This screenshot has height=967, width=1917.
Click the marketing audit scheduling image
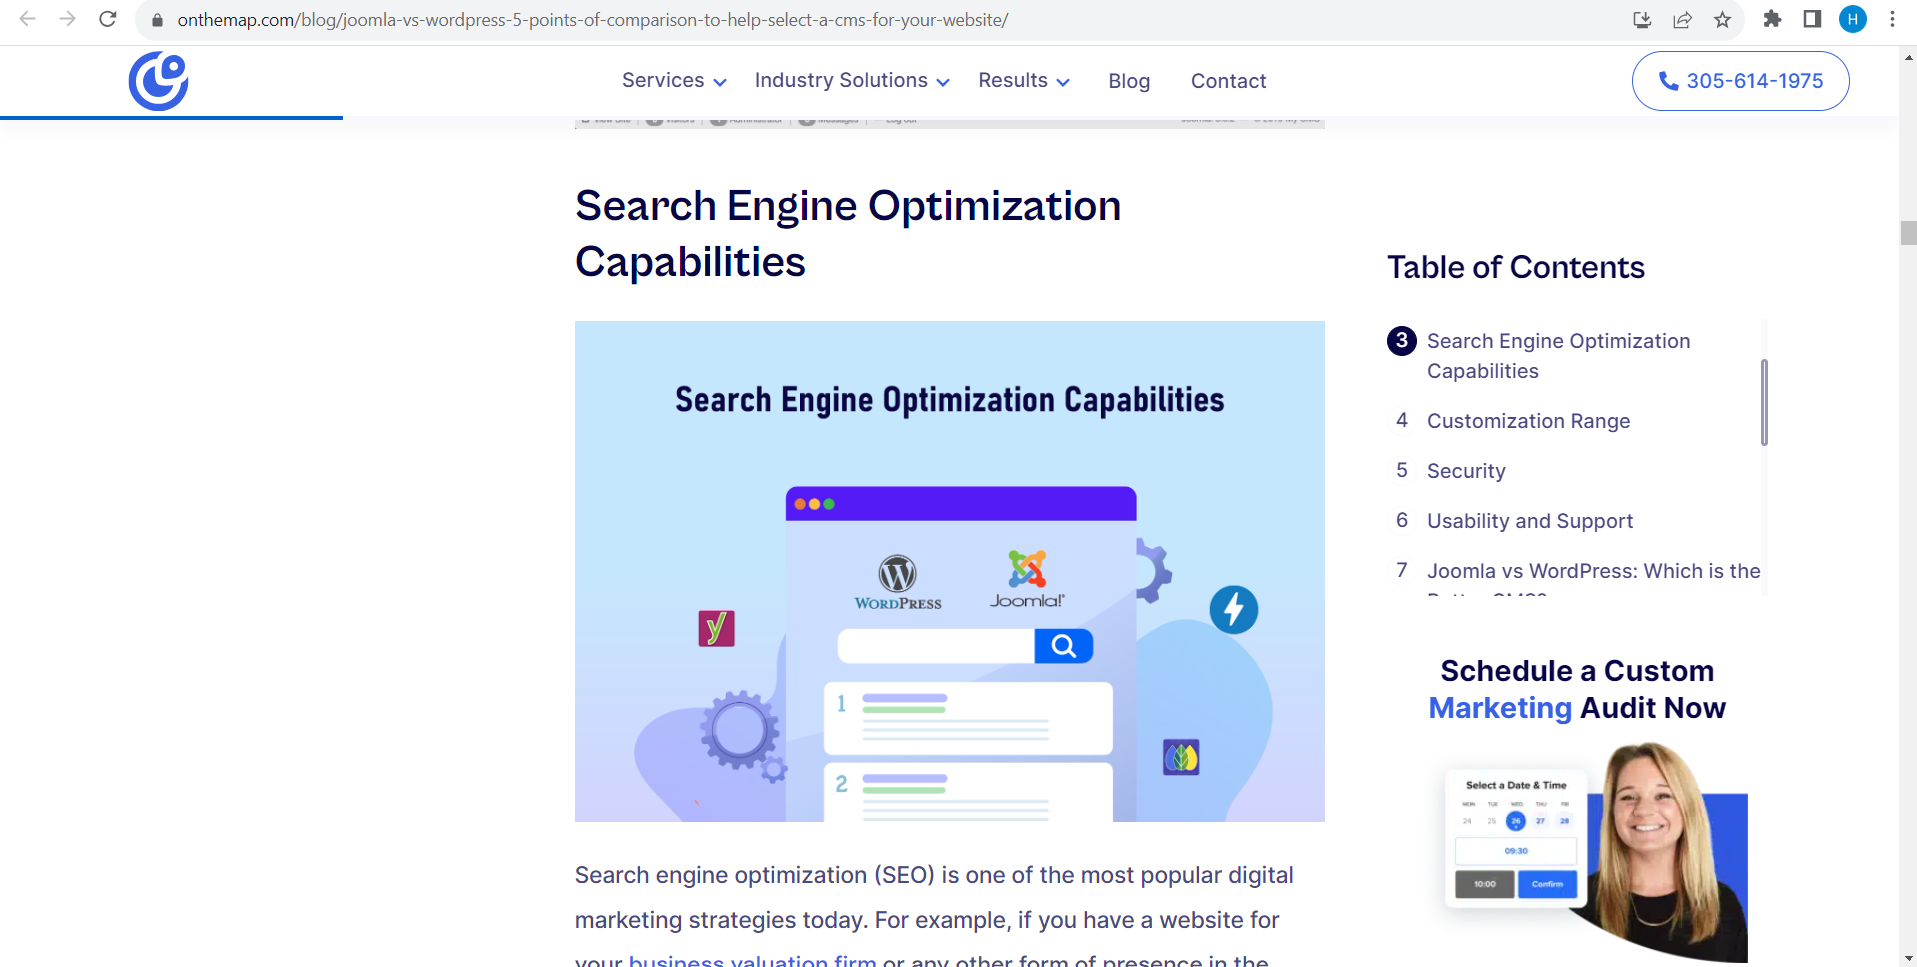(x=1597, y=851)
